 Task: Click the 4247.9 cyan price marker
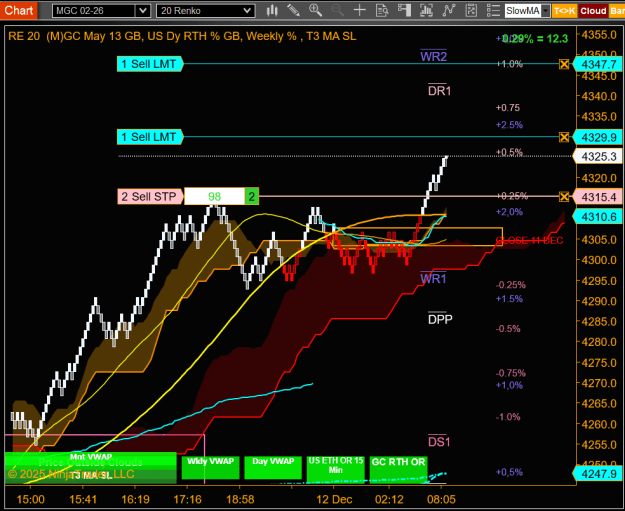(x=598, y=474)
